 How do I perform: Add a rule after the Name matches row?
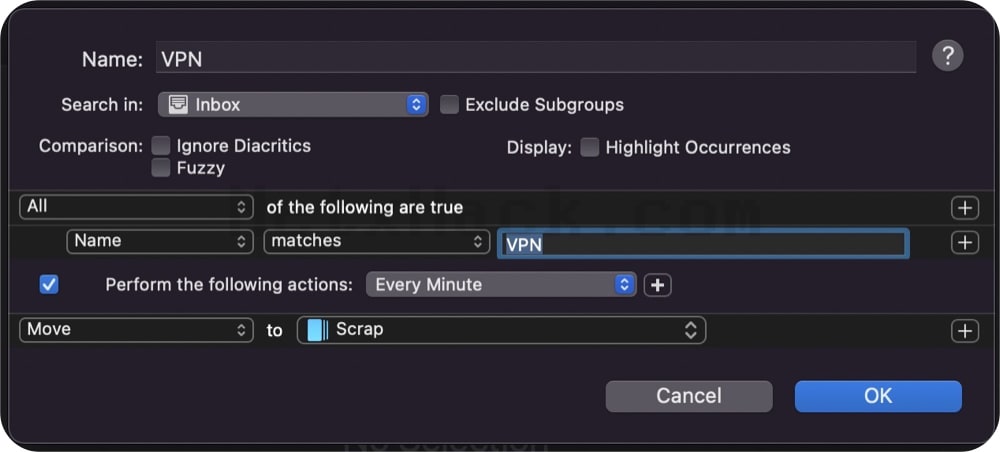[965, 242]
